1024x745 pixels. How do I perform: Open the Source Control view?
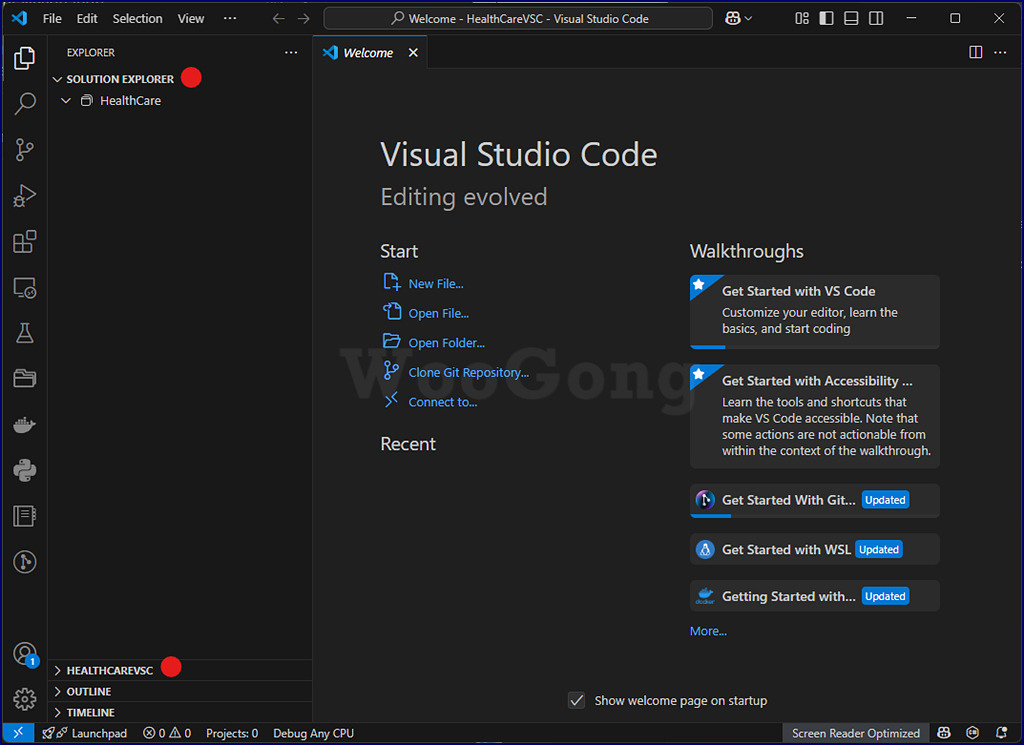pos(25,150)
